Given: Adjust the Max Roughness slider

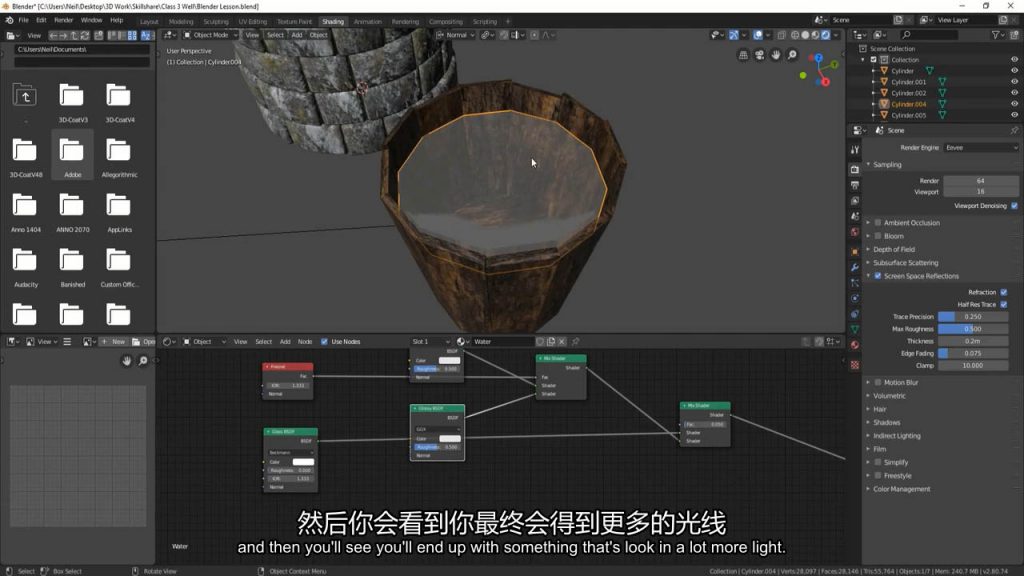Looking at the screenshot, I should 973,329.
